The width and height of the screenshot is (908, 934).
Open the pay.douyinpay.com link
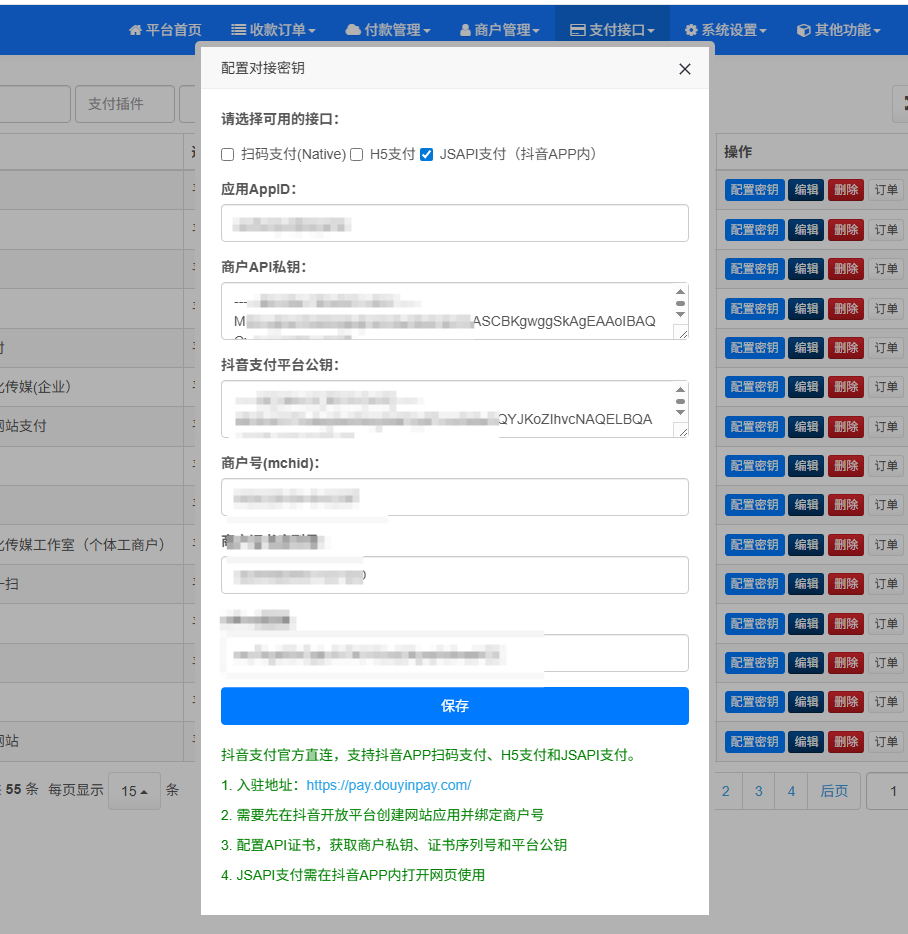388,785
